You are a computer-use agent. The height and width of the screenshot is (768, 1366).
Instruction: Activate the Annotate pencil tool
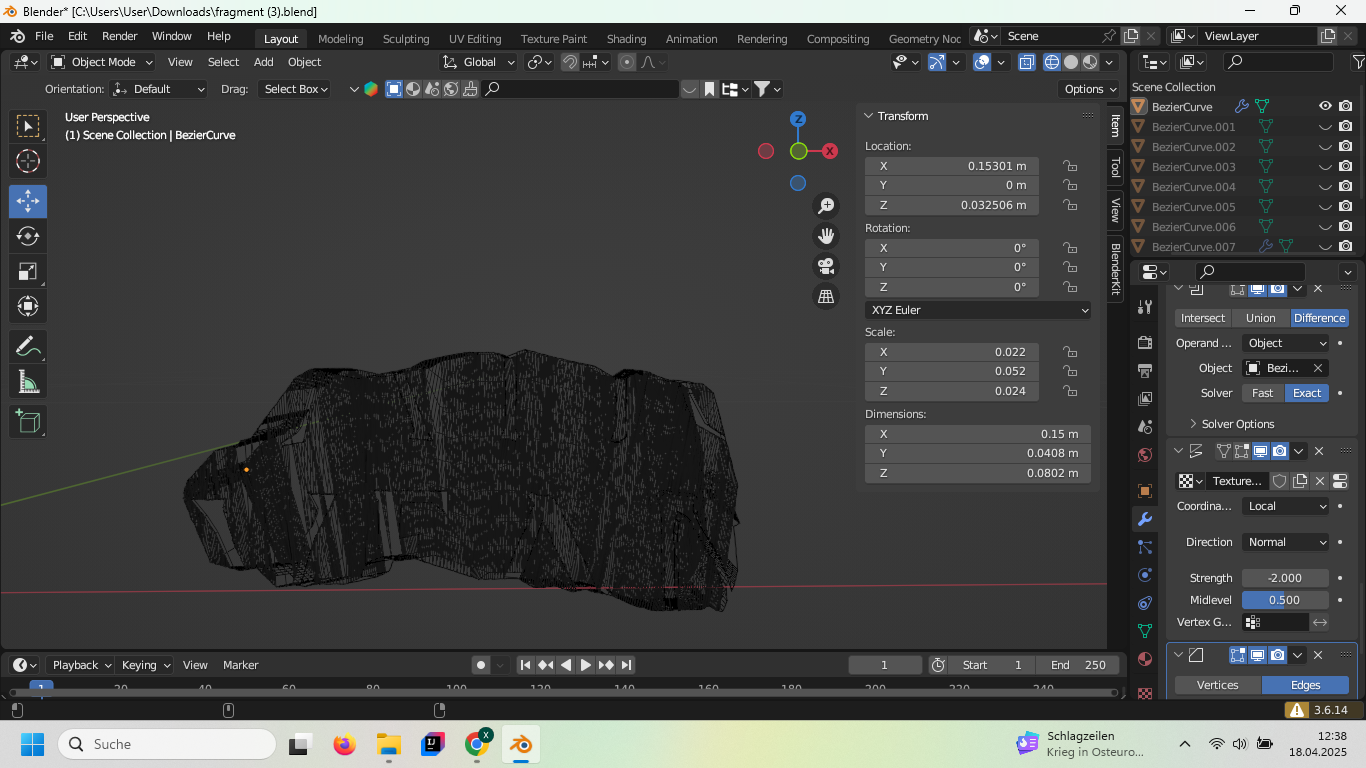click(x=28, y=347)
